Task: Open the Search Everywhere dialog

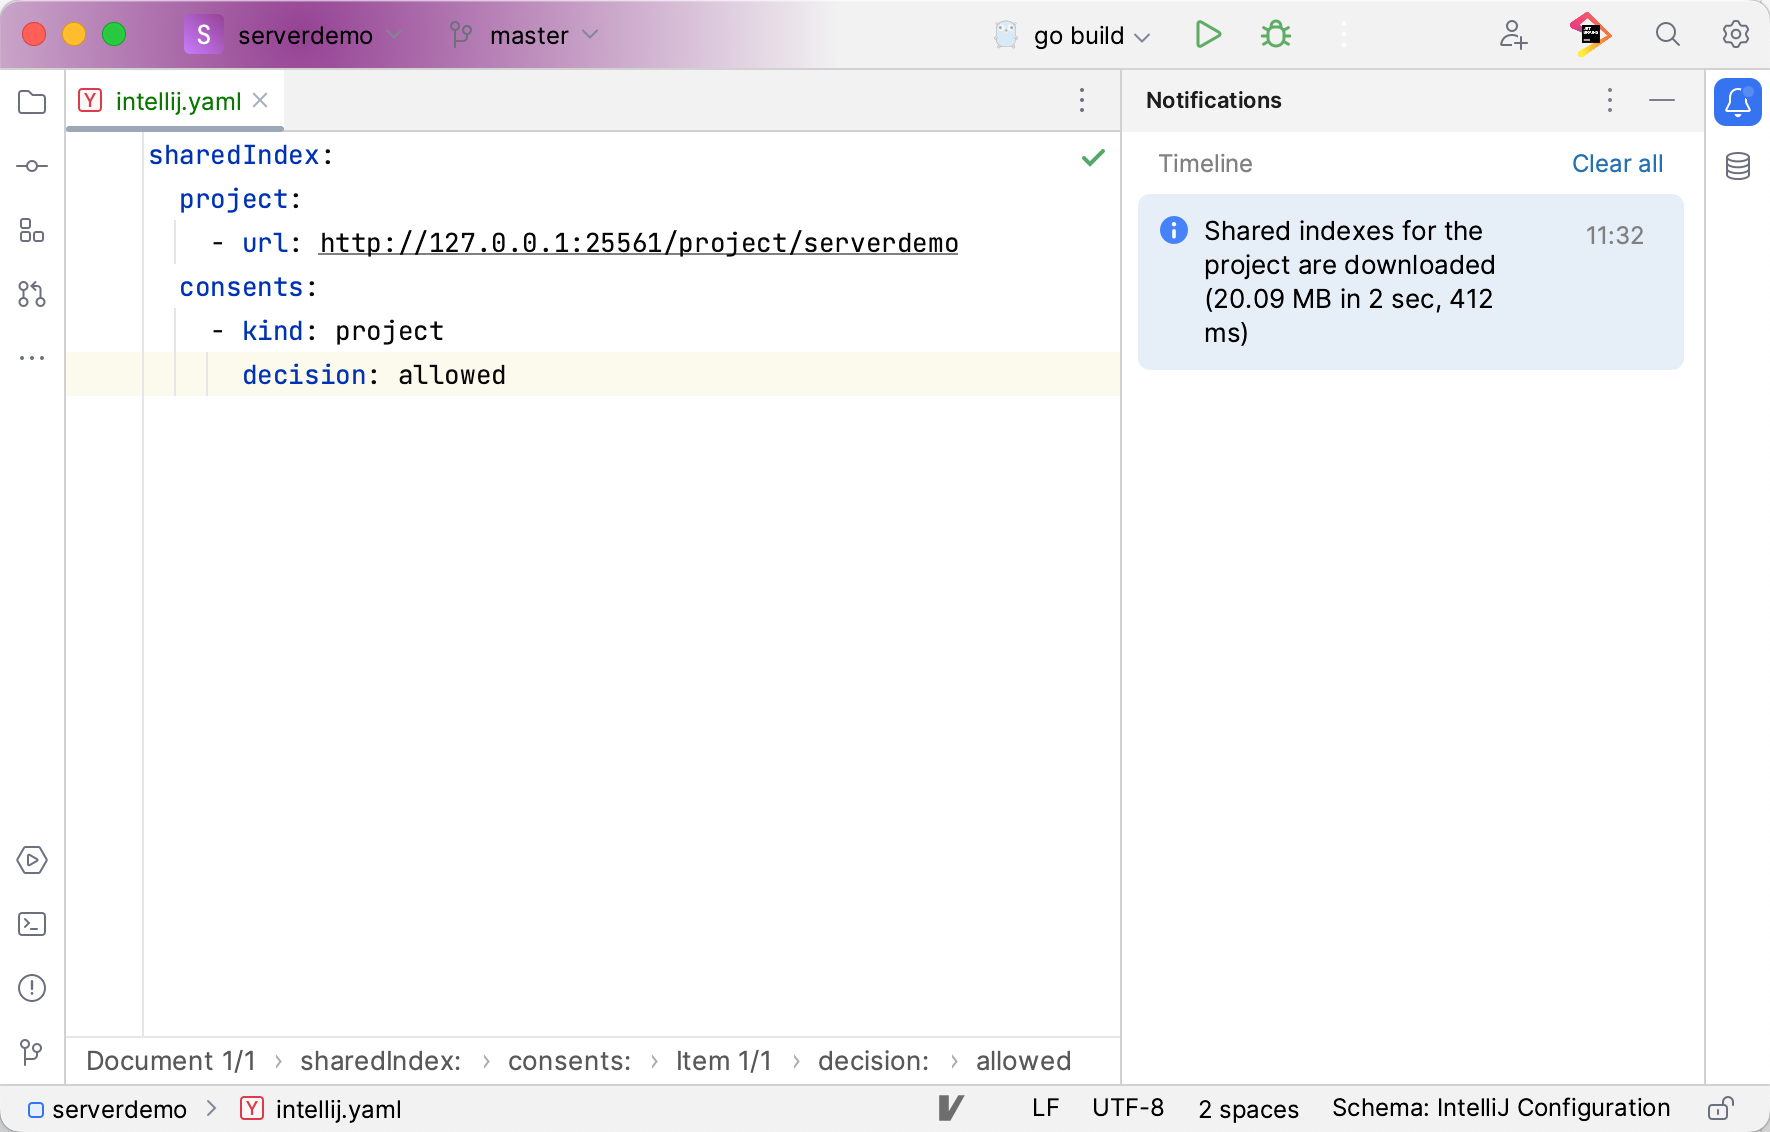Action: point(1667,34)
